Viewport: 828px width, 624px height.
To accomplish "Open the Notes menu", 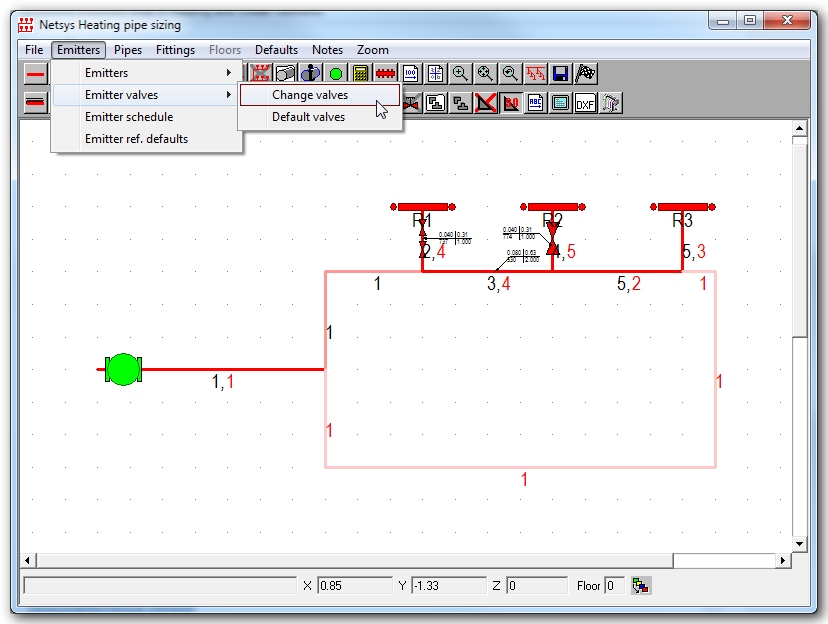I will tap(327, 50).
